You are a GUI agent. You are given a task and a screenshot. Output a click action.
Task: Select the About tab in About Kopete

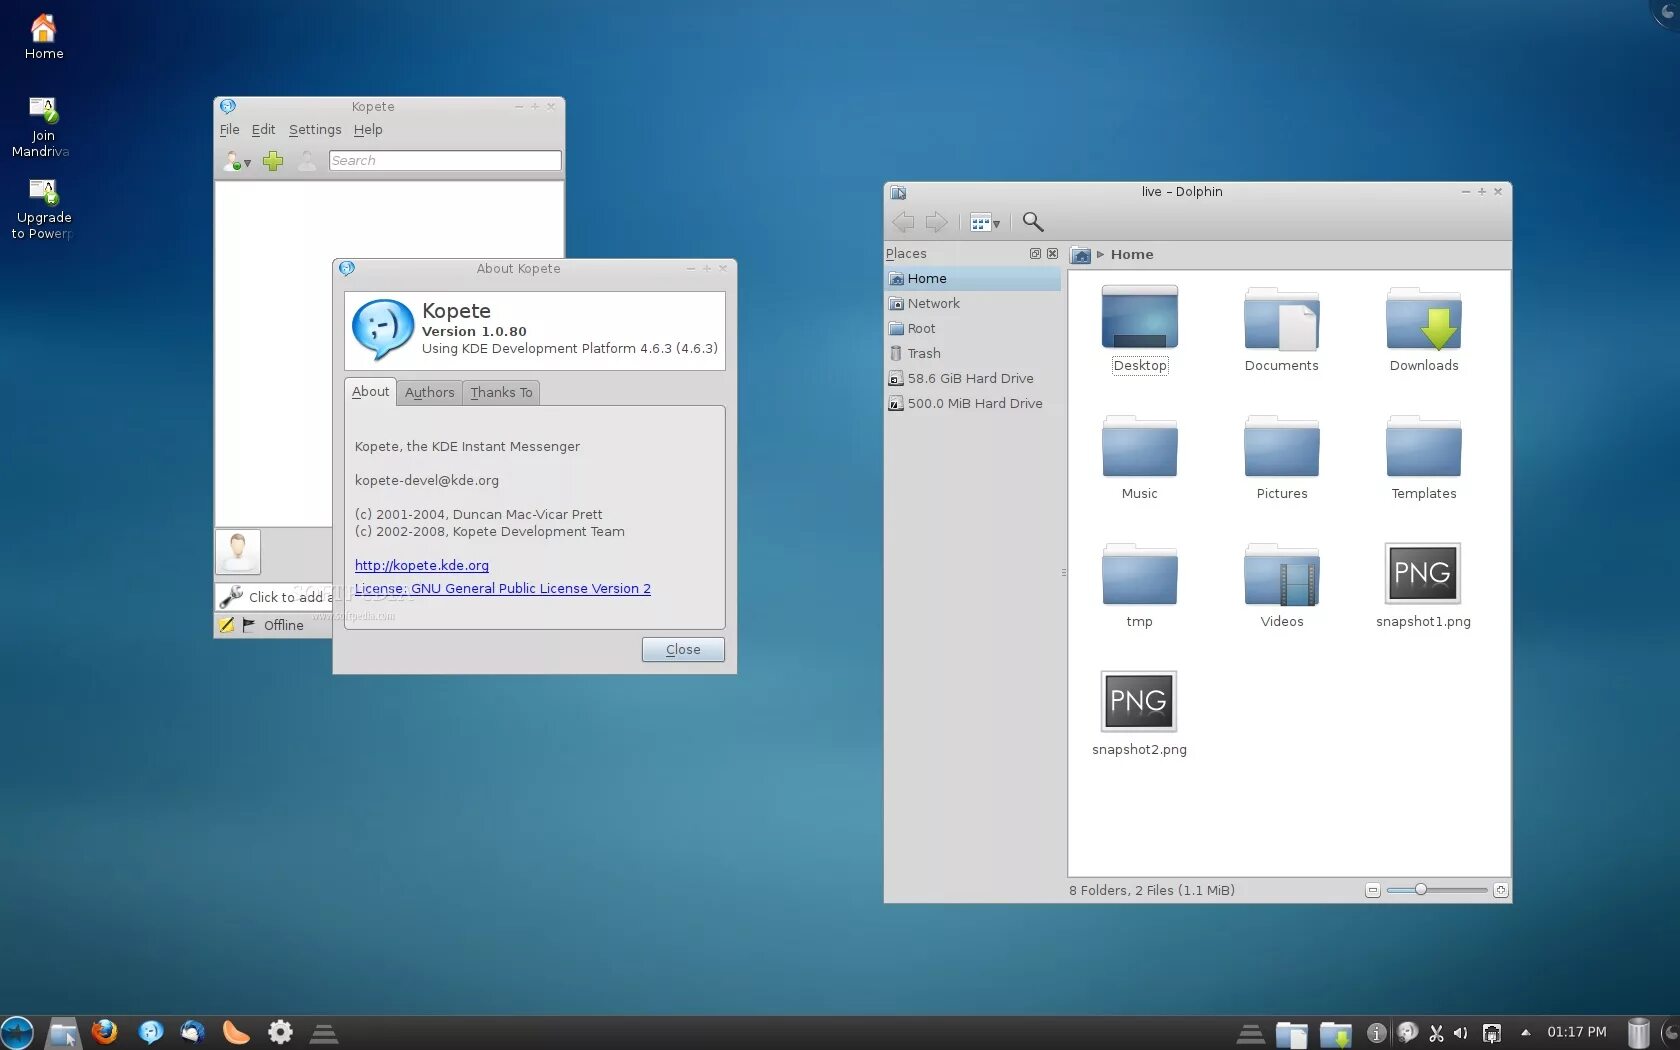pos(370,392)
